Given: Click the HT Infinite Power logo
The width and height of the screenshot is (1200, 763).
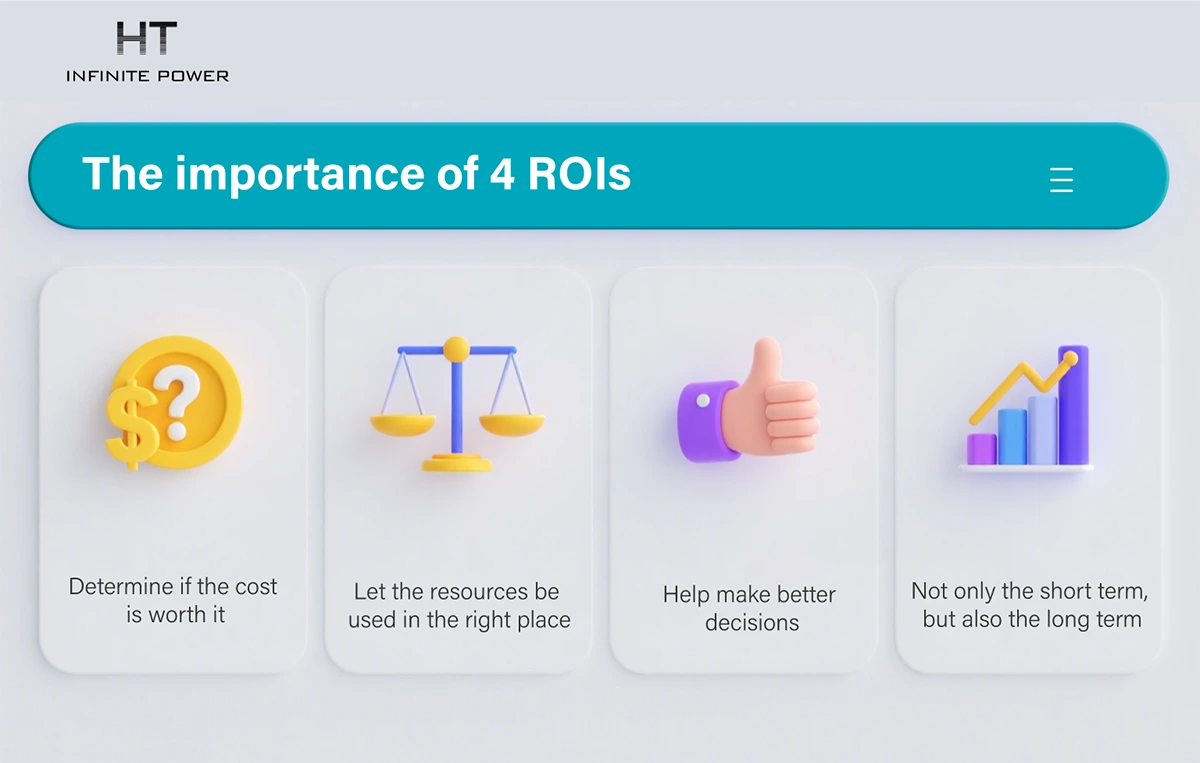Looking at the screenshot, I should [x=147, y=52].
